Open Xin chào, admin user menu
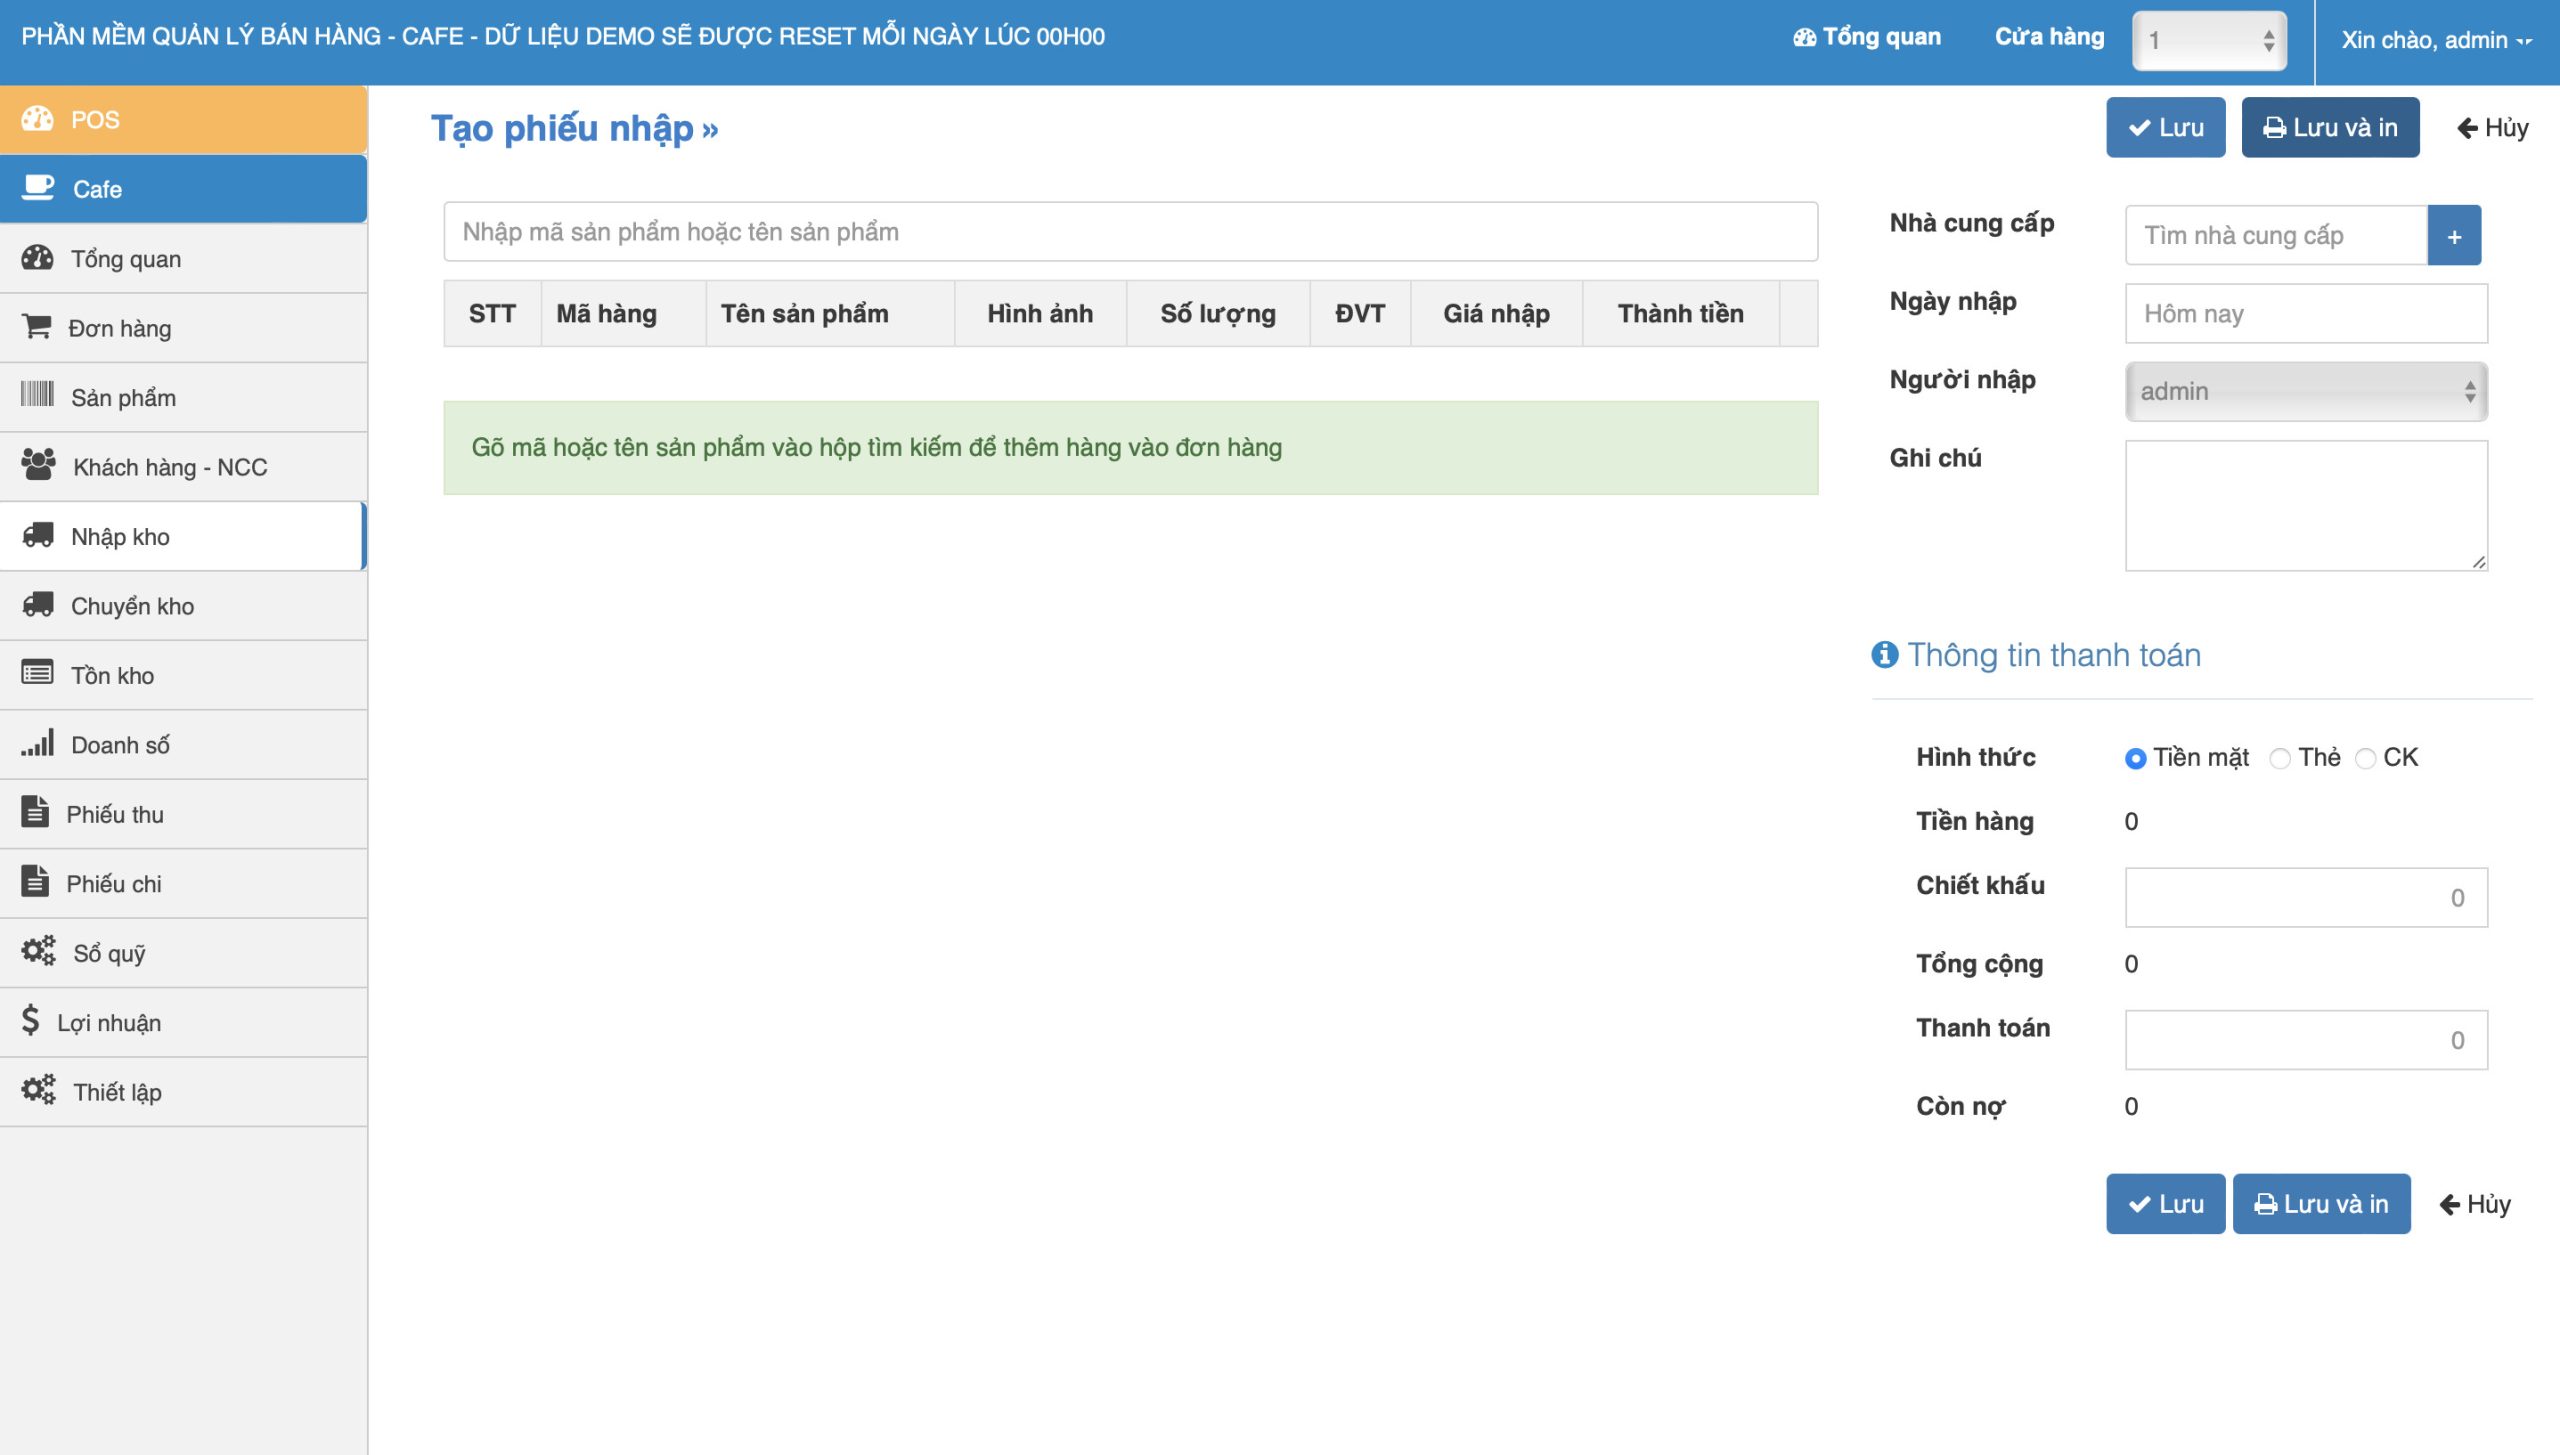 pos(2435,41)
